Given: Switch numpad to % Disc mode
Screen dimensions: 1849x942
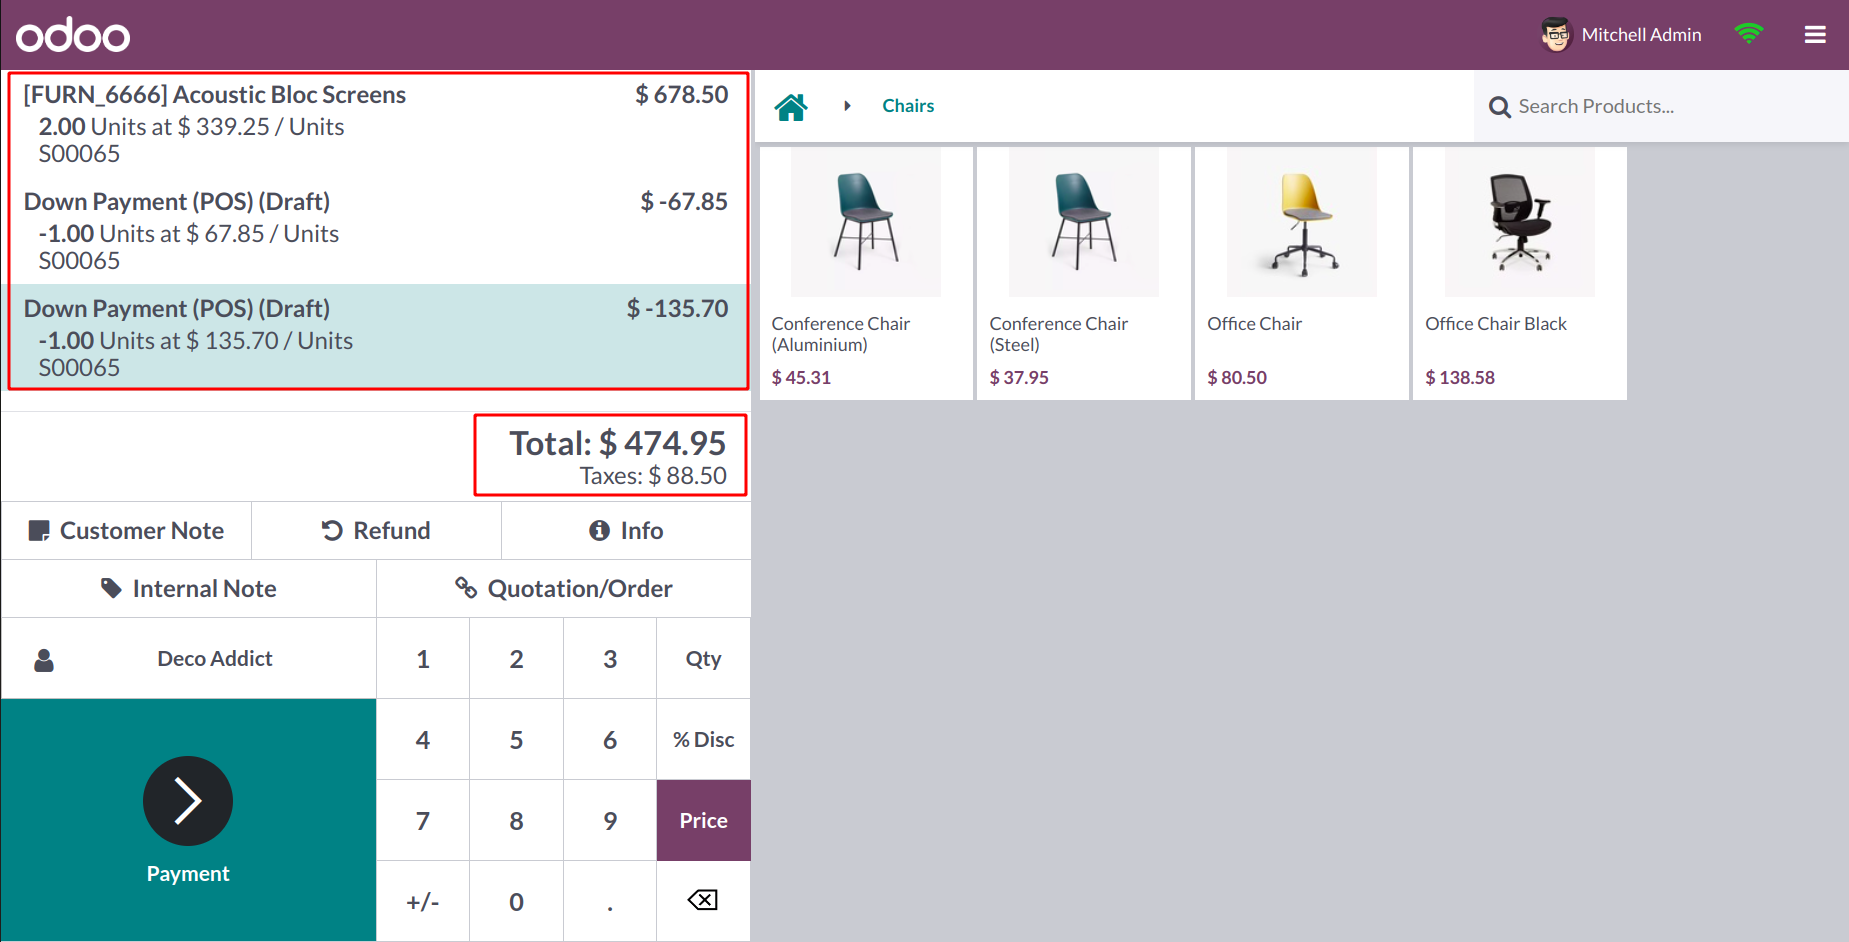Looking at the screenshot, I should coord(703,739).
